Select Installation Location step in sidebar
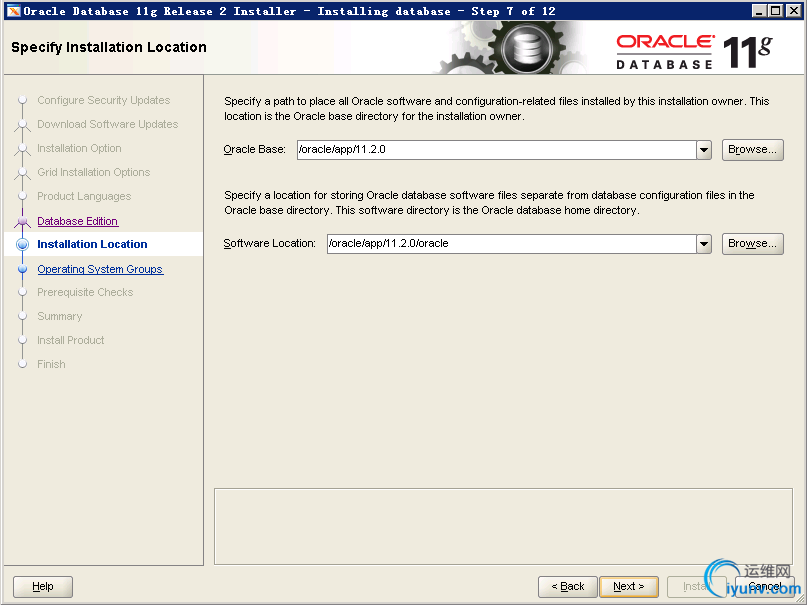The image size is (807, 605). click(92, 244)
